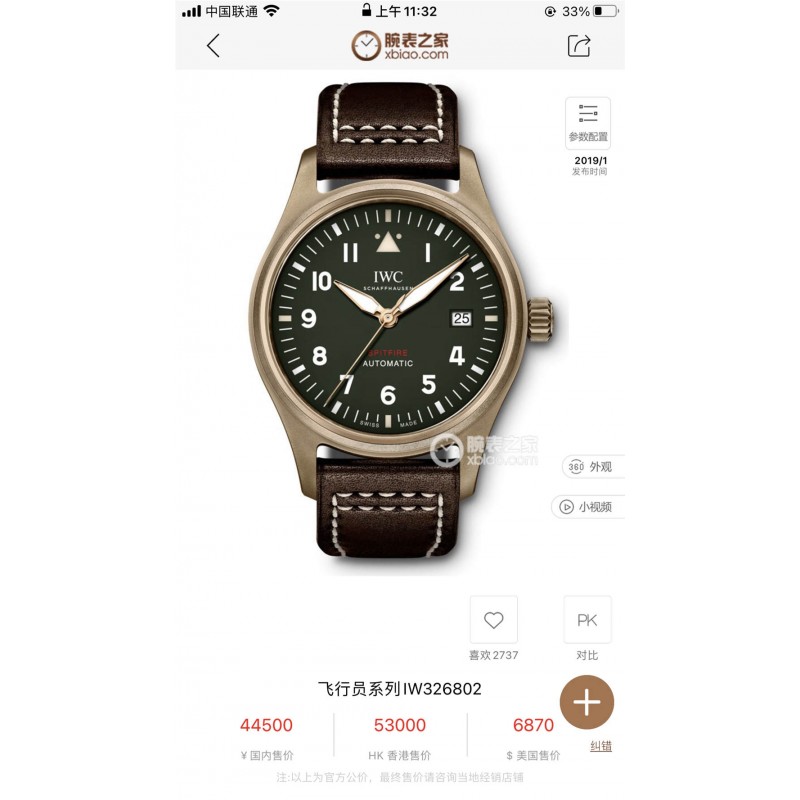Tap the battery indicator in status bar

(x=606, y=11)
